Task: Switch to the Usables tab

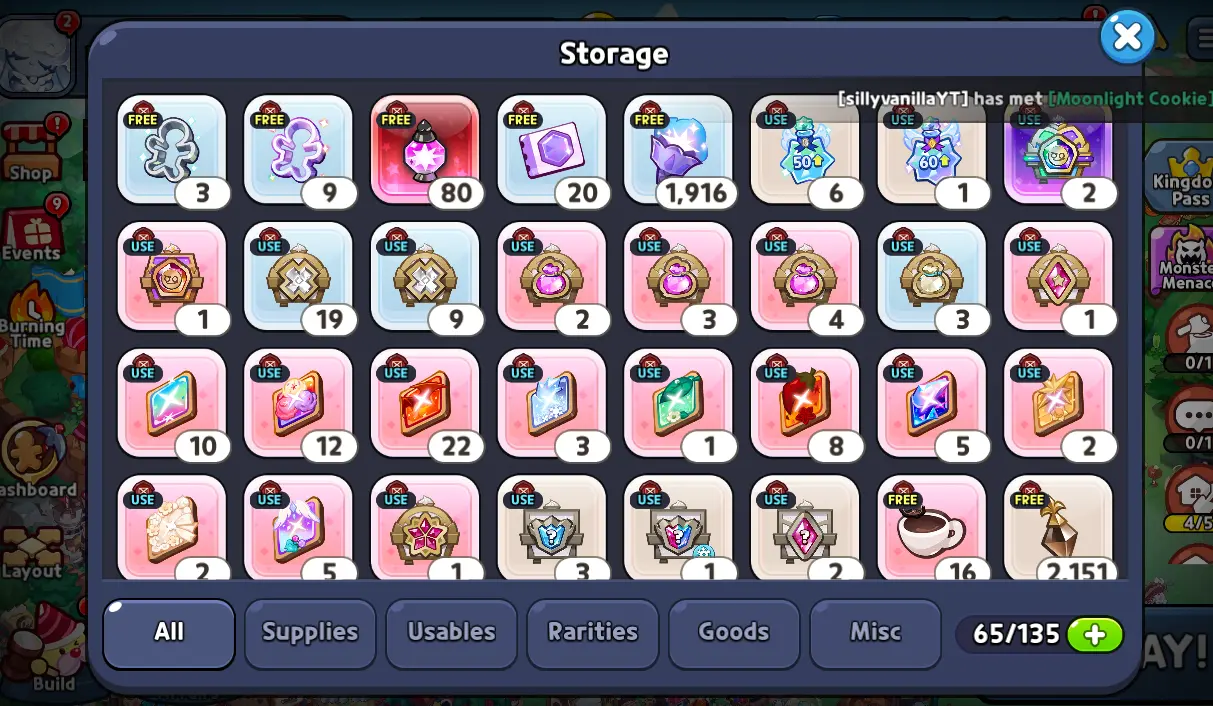Action: [x=451, y=633]
